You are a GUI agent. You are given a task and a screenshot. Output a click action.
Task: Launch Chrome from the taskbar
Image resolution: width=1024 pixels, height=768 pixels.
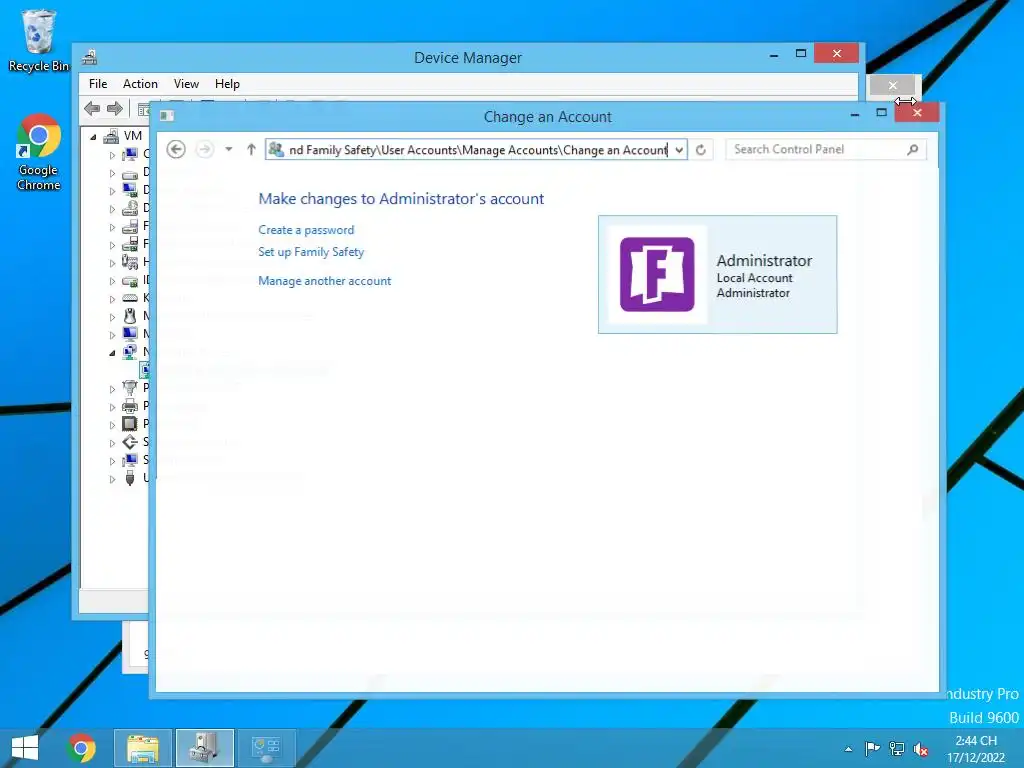pos(82,748)
